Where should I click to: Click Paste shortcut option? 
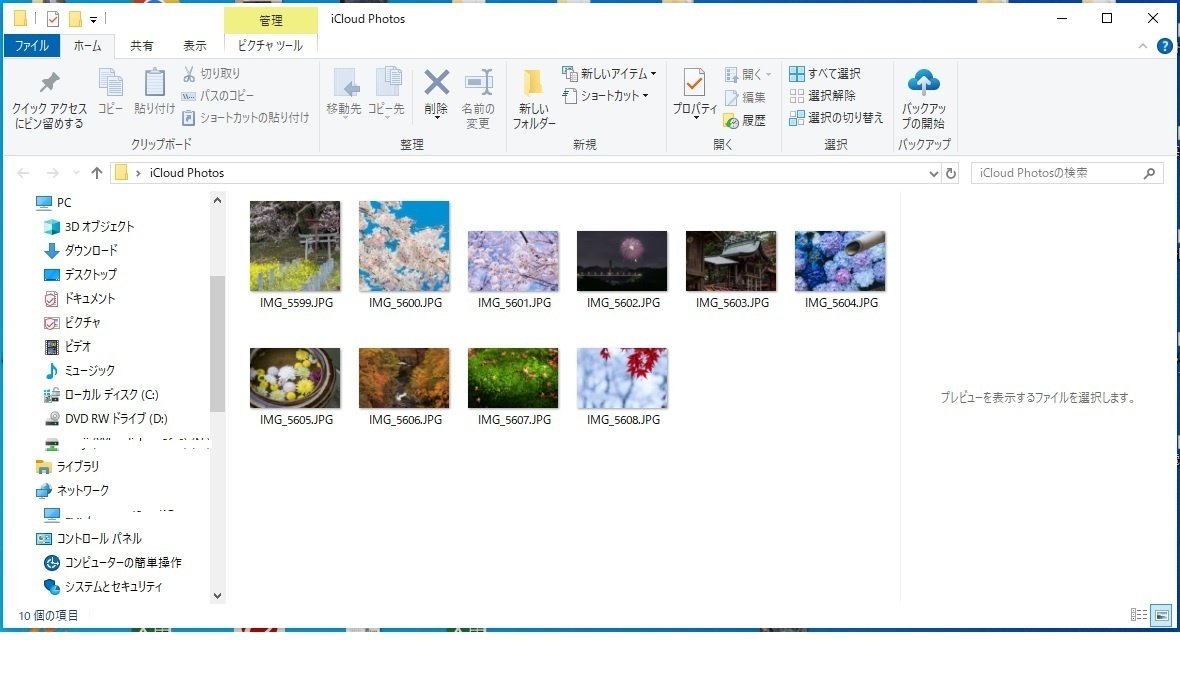pyautogui.click(x=245, y=117)
